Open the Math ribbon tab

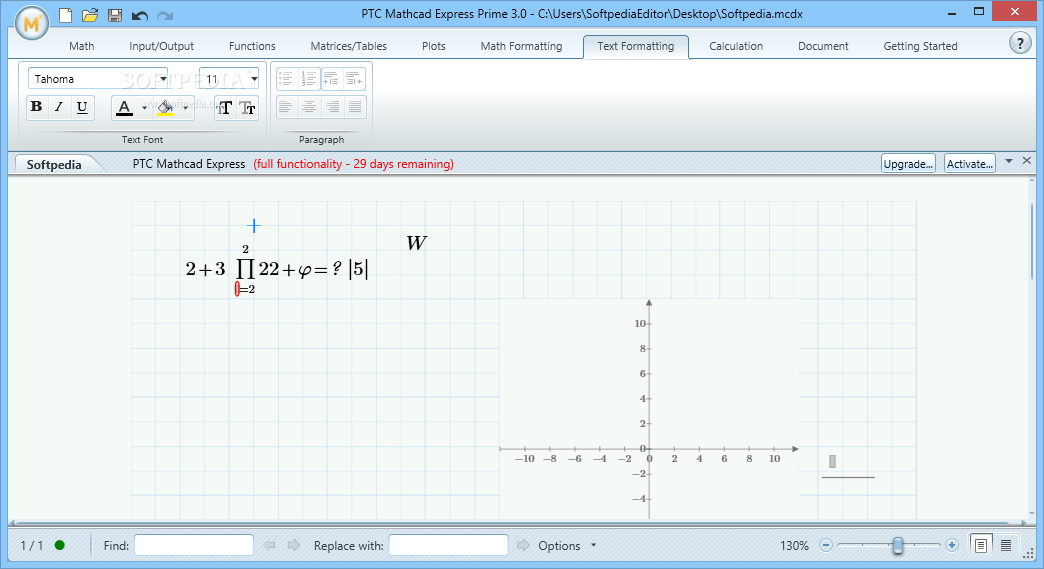click(x=82, y=46)
